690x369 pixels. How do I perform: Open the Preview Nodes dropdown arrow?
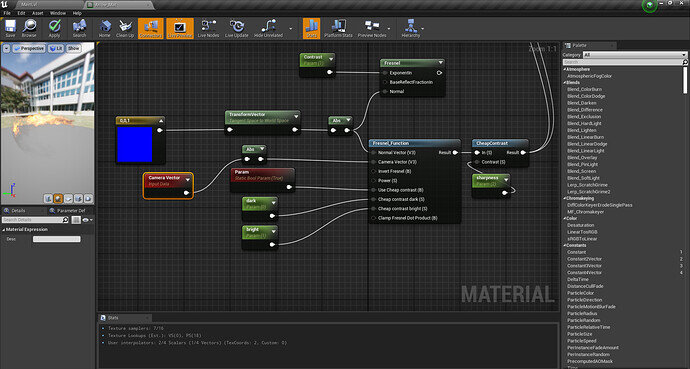tap(389, 29)
